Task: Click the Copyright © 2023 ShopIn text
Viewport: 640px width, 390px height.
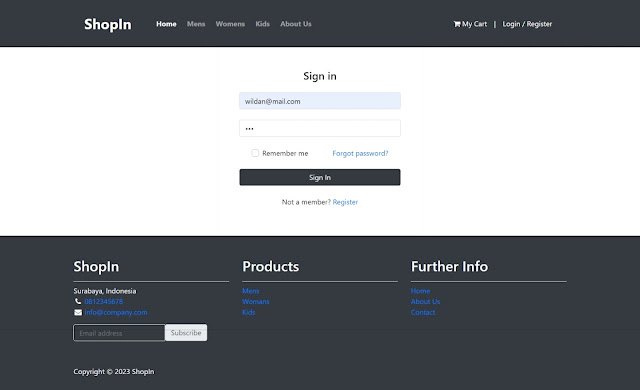Action: [x=114, y=372]
